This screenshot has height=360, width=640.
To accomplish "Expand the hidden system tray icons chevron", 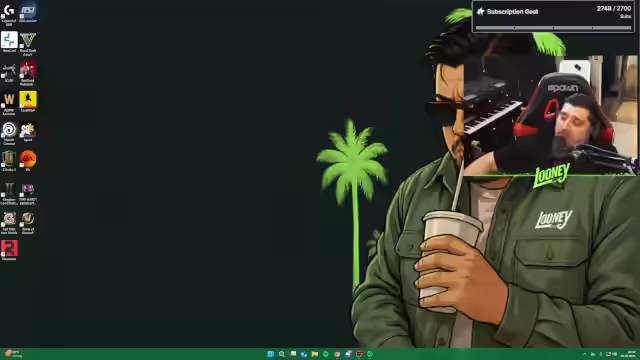I will [x=584, y=354].
